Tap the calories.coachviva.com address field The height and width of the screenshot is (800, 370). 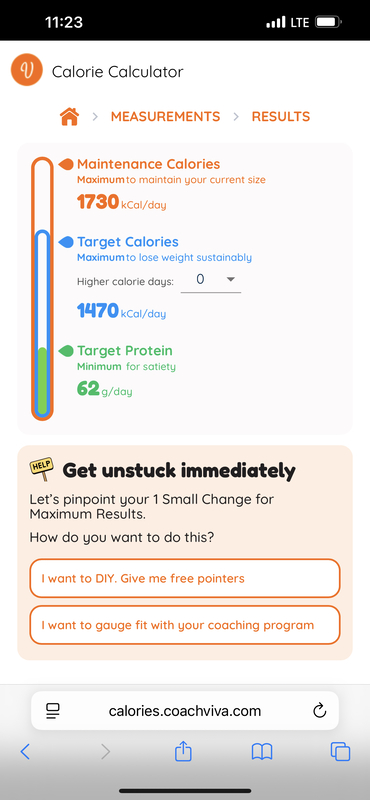[x=185, y=711]
